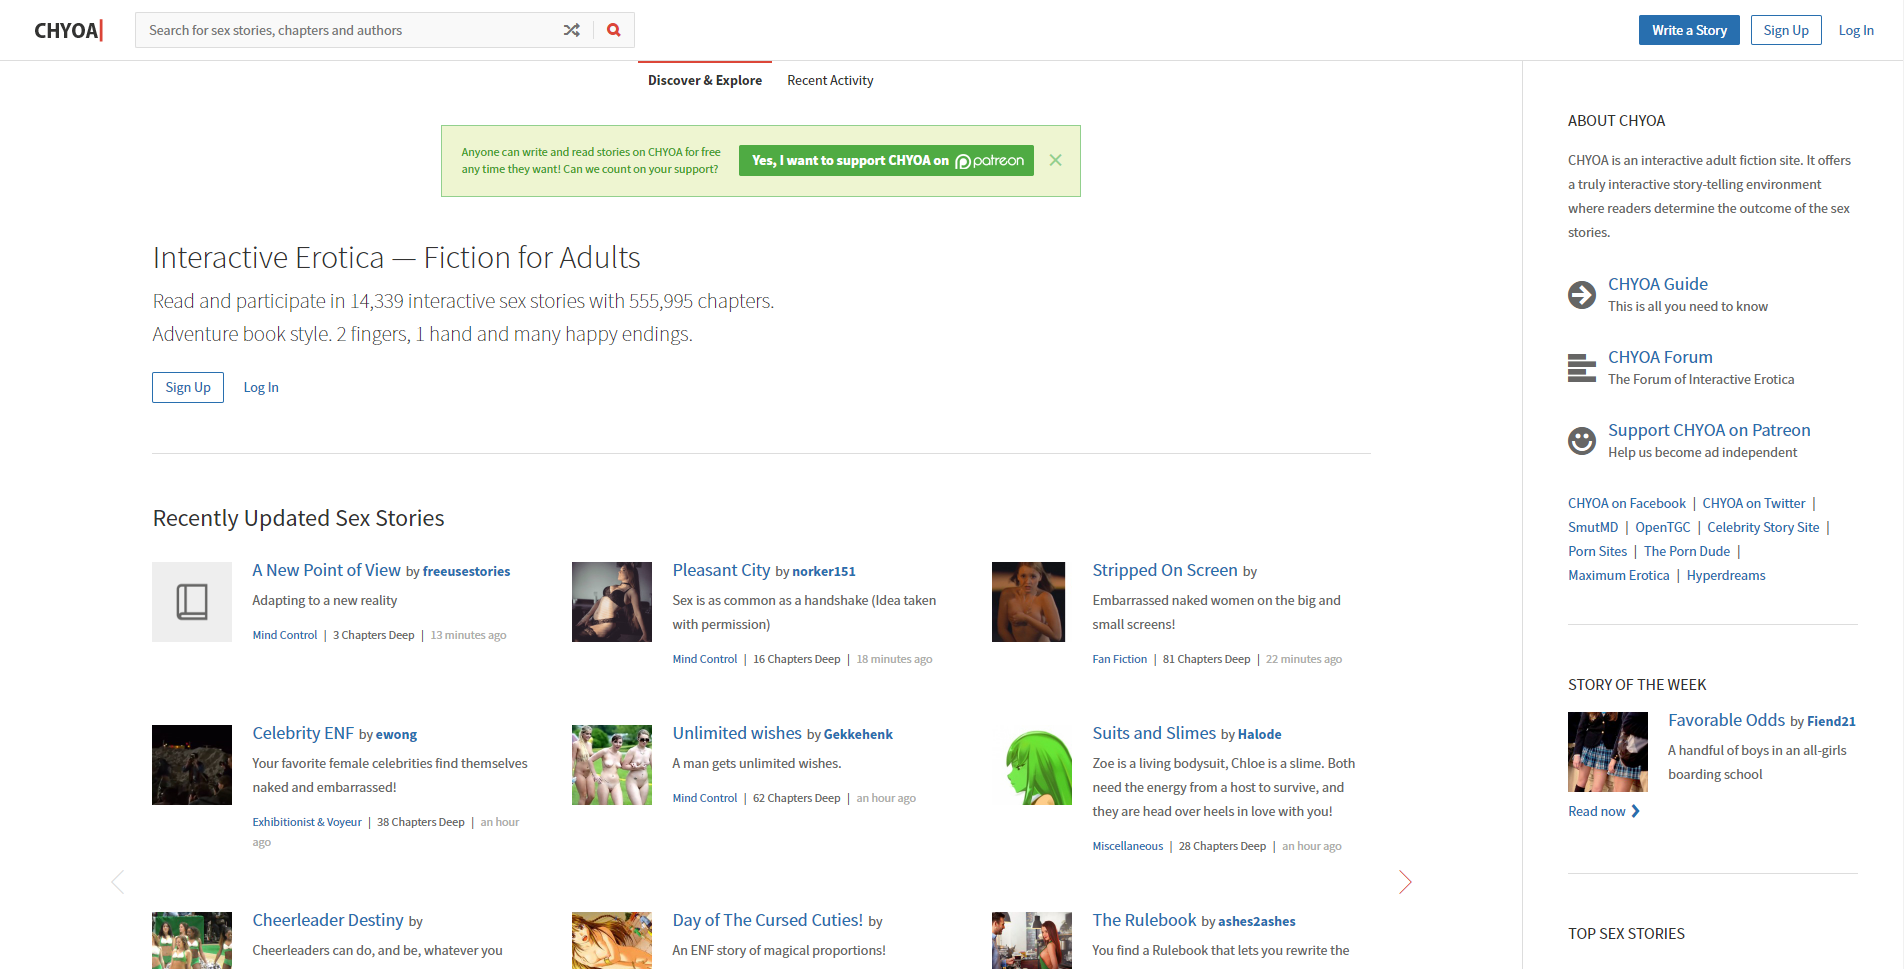Go to next stories with right arrow
This screenshot has height=969, width=1904.
(1404, 881)
